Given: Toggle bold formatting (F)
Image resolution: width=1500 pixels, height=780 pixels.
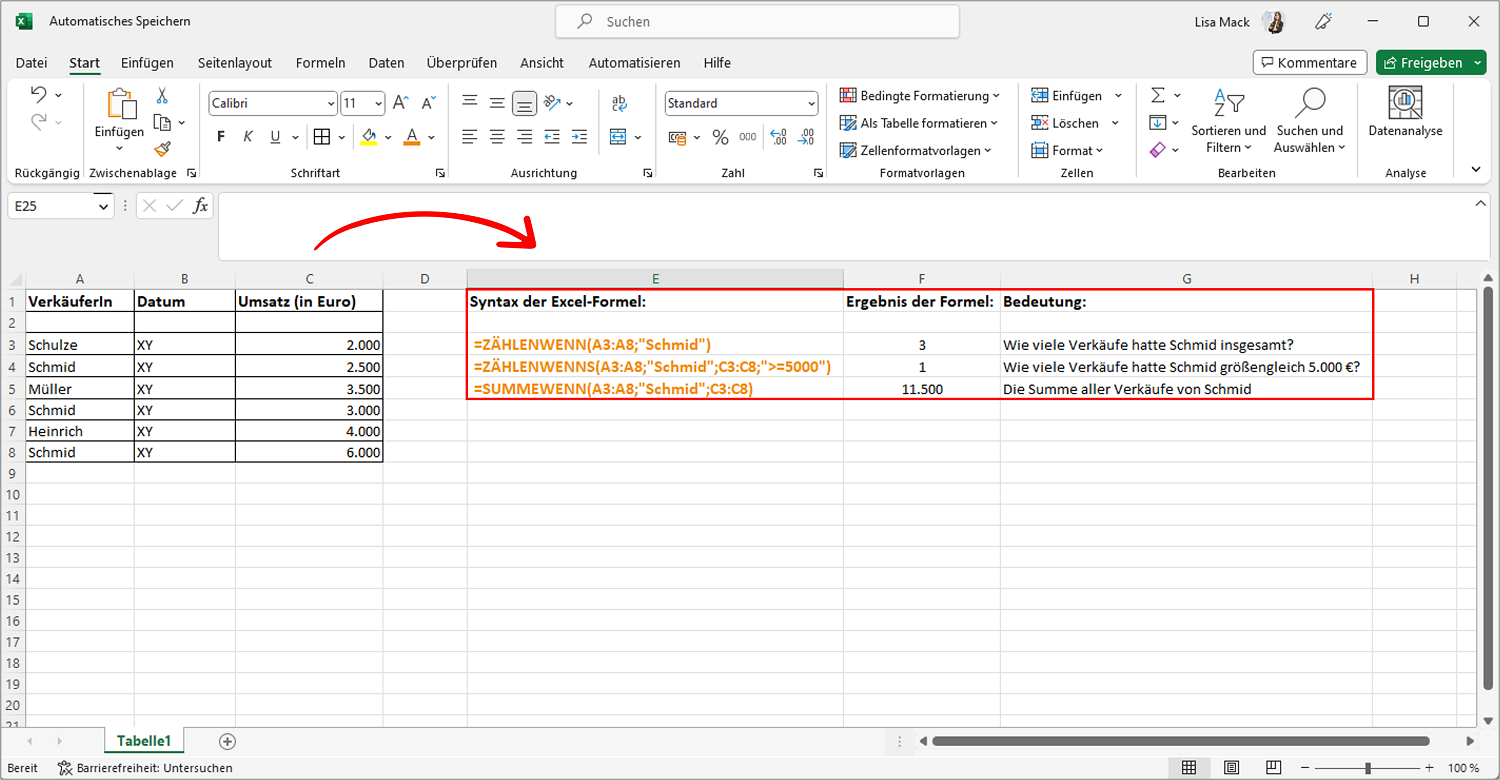Looking at the screenshot, I should pyautogui.click(x=221, y=137).
